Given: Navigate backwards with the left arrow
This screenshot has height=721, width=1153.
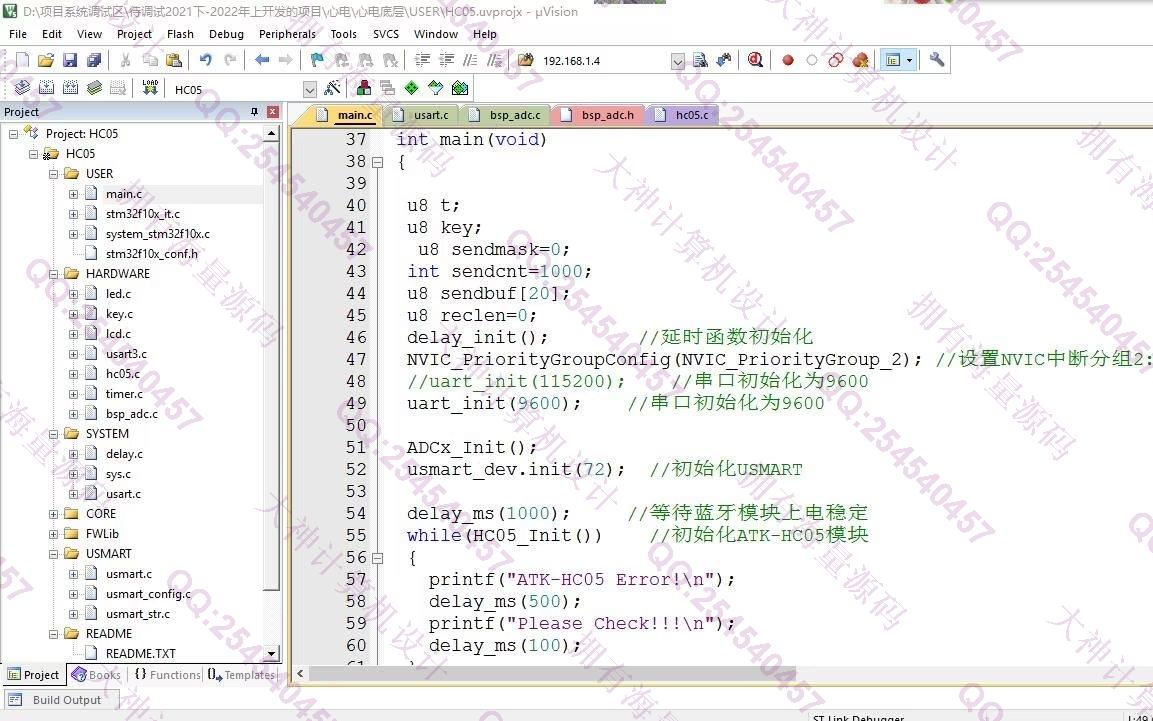Looking at the screenshot, I should [262, 60].
